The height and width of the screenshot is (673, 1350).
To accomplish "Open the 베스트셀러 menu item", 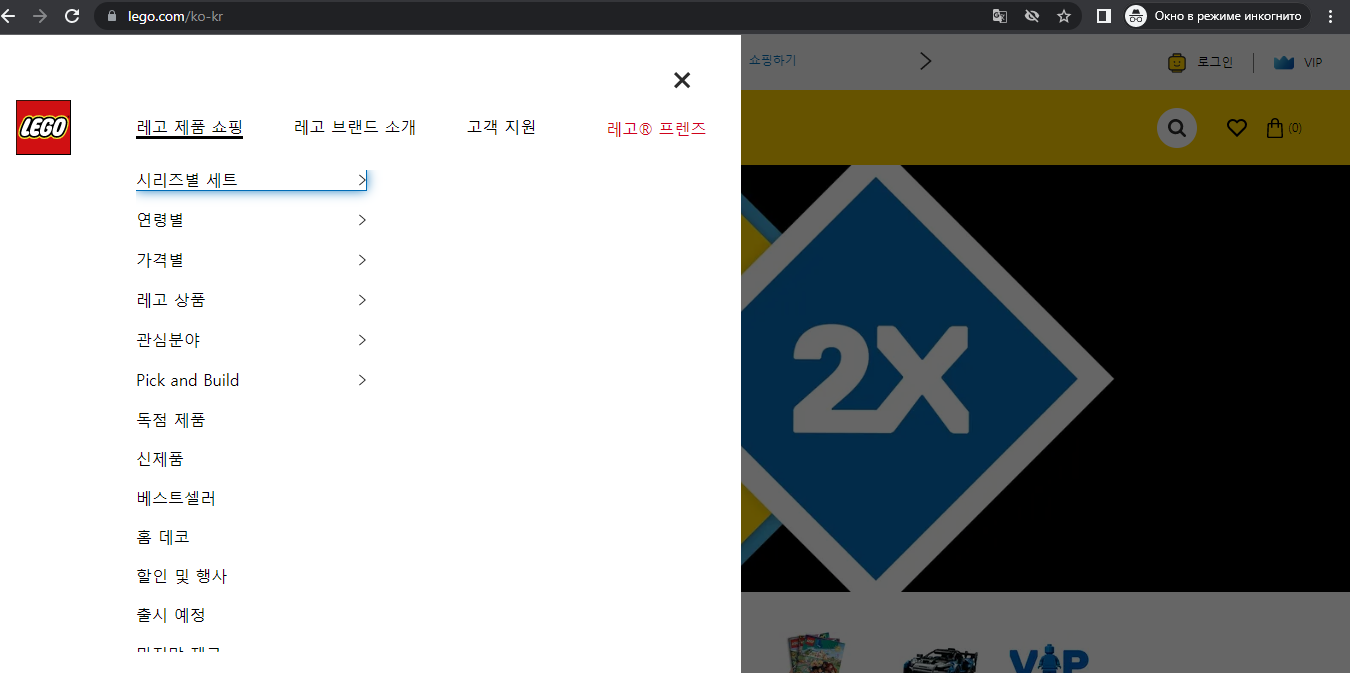I will [x=176, y=498].
